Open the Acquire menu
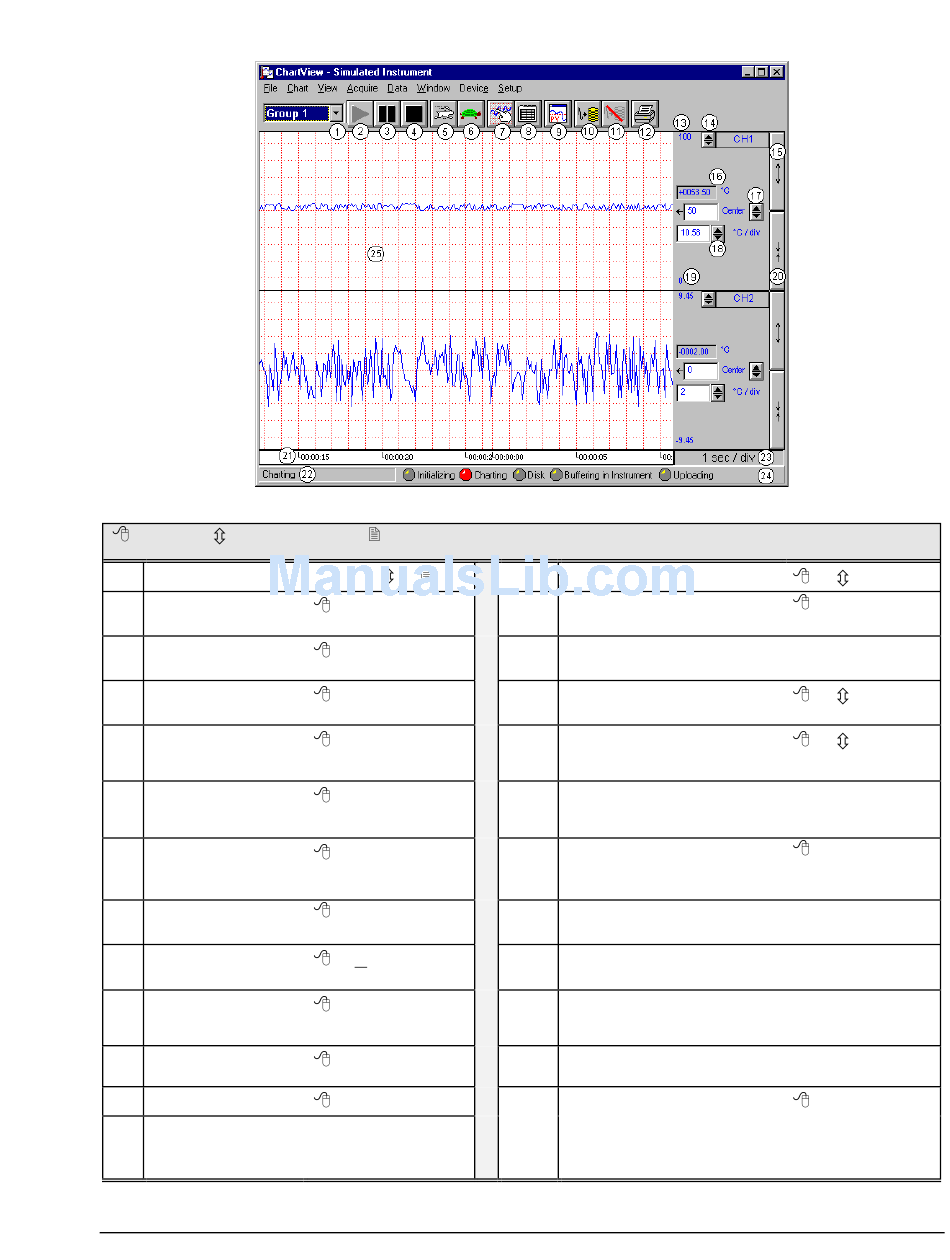 pos(361,88)
